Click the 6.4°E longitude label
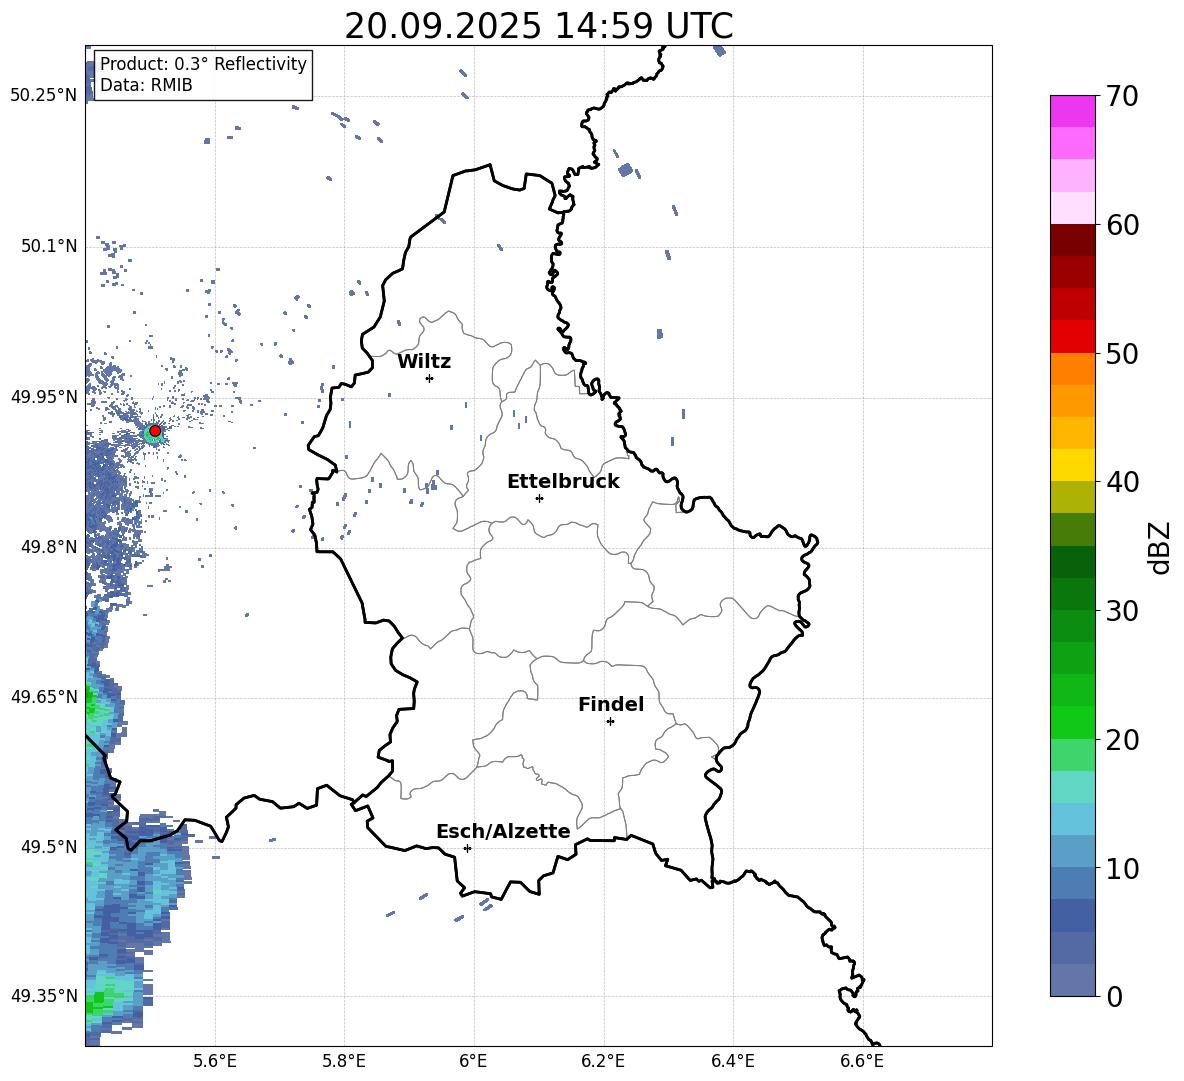The width and height of the screenshot is (1184, 1081). click(733, 1061)
